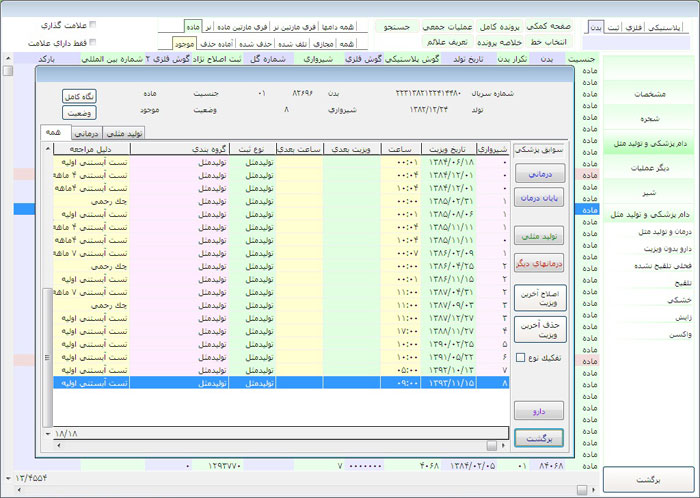Select the 'زایش' sidebar entry
This screenshot has width=700, height=498.
click(x=683, y=318)
